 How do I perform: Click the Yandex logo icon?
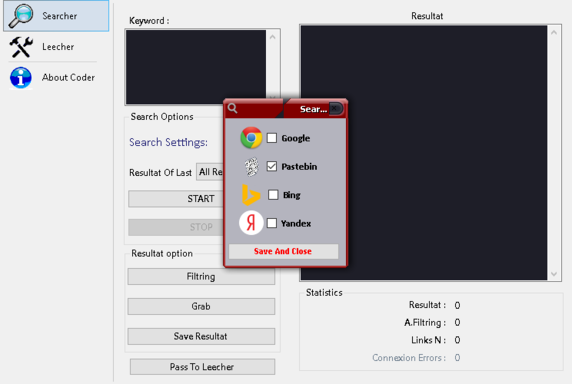251,223
